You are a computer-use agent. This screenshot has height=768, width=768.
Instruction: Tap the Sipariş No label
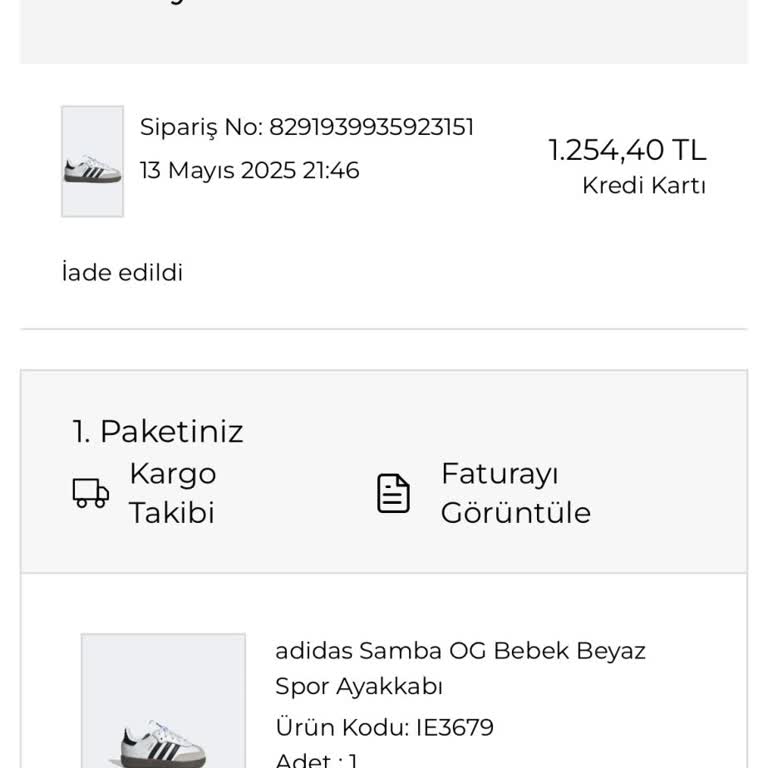click(200, 127)
